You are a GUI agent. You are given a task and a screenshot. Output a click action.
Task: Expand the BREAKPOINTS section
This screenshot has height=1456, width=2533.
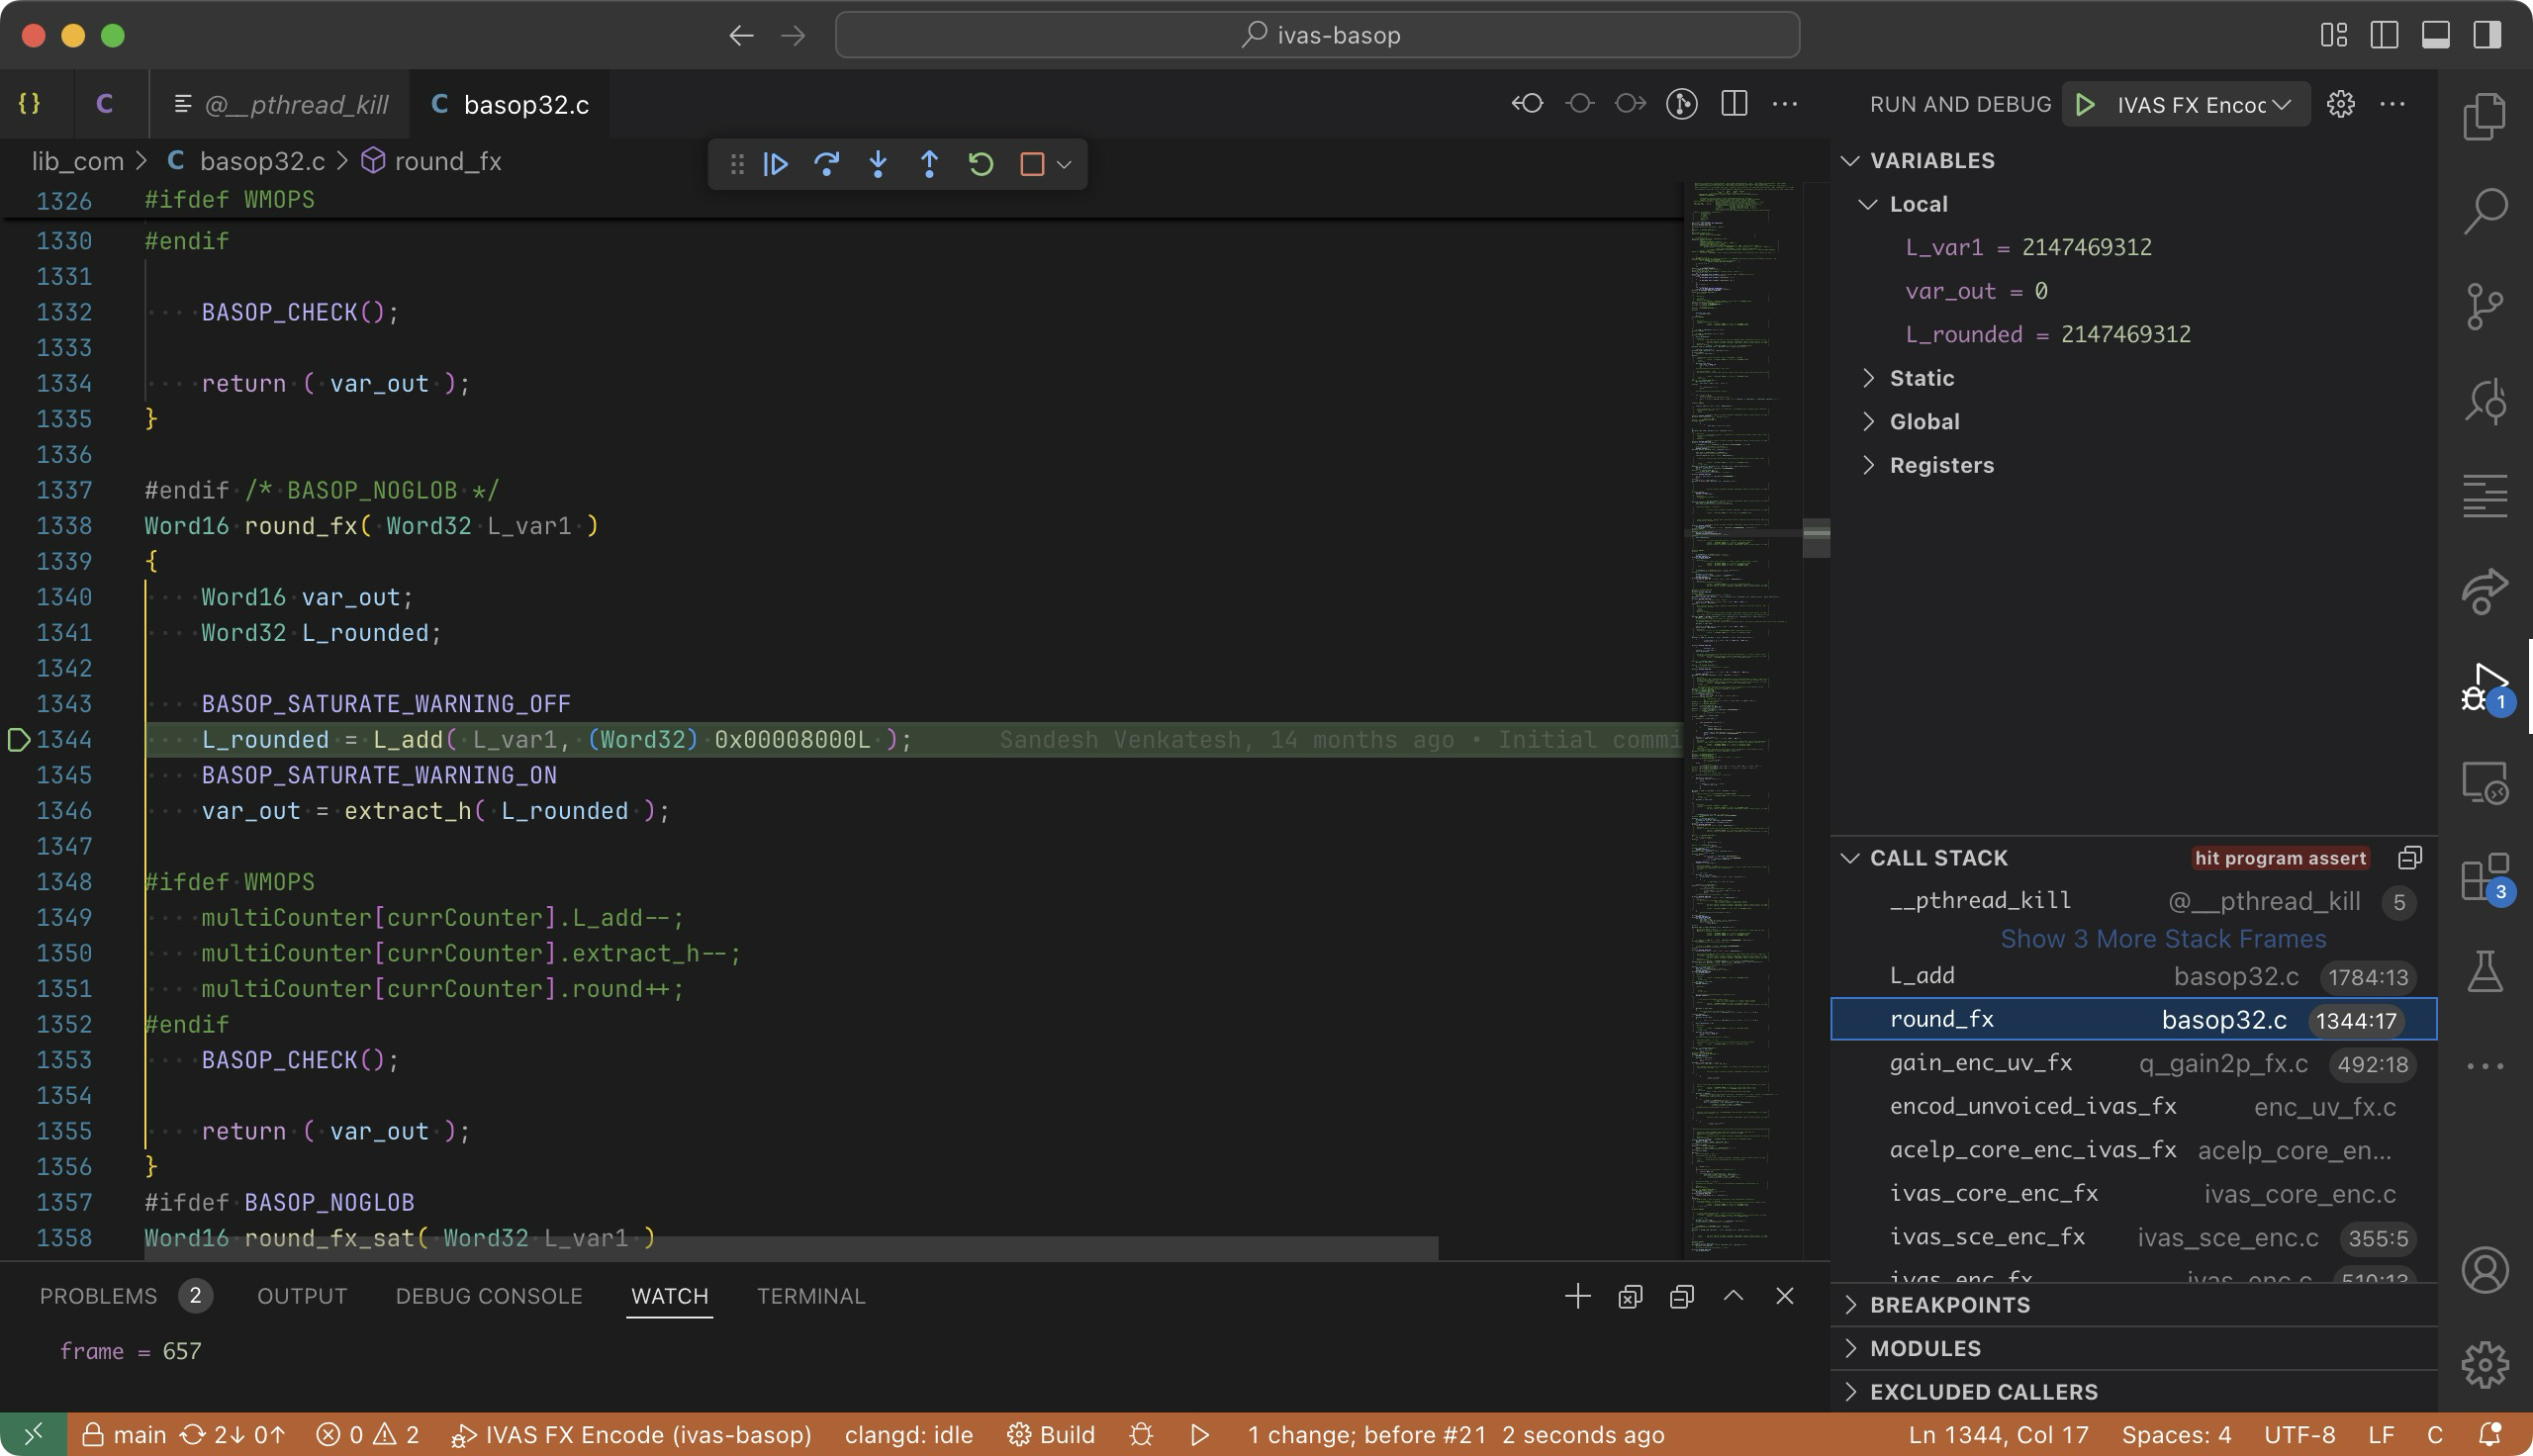(1949, 1305)
